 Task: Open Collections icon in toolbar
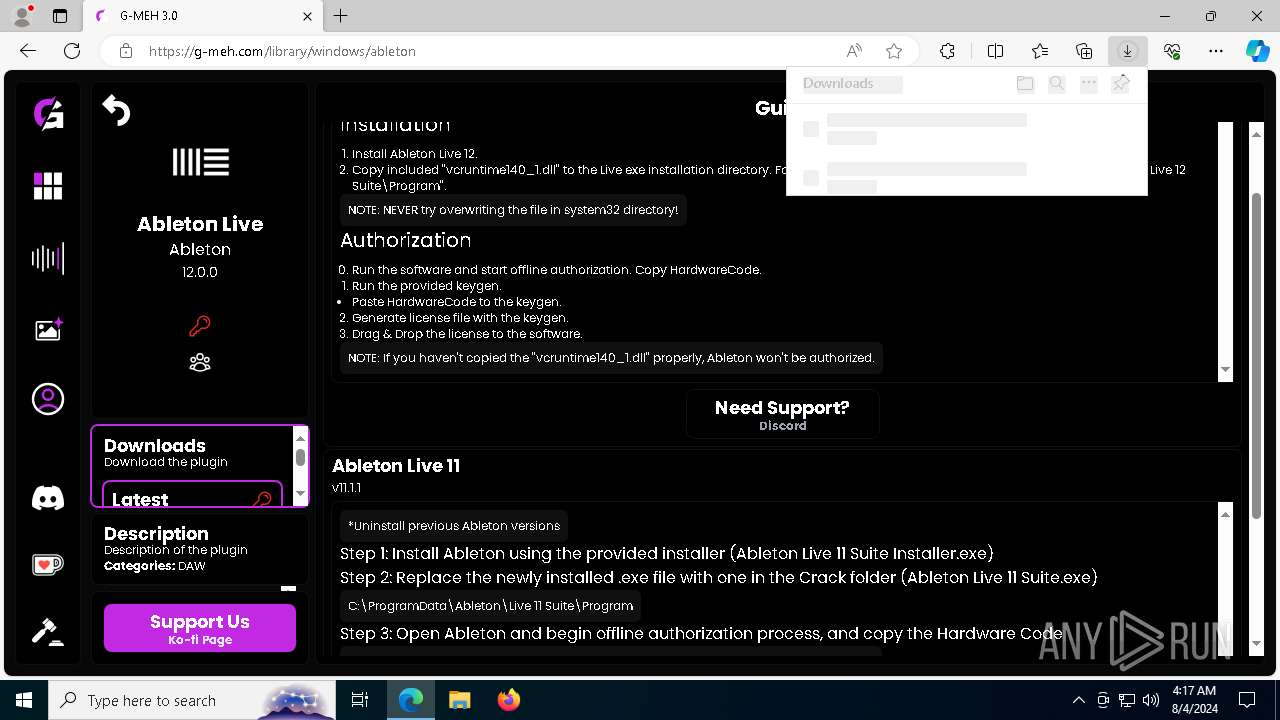pos(1084,51)
